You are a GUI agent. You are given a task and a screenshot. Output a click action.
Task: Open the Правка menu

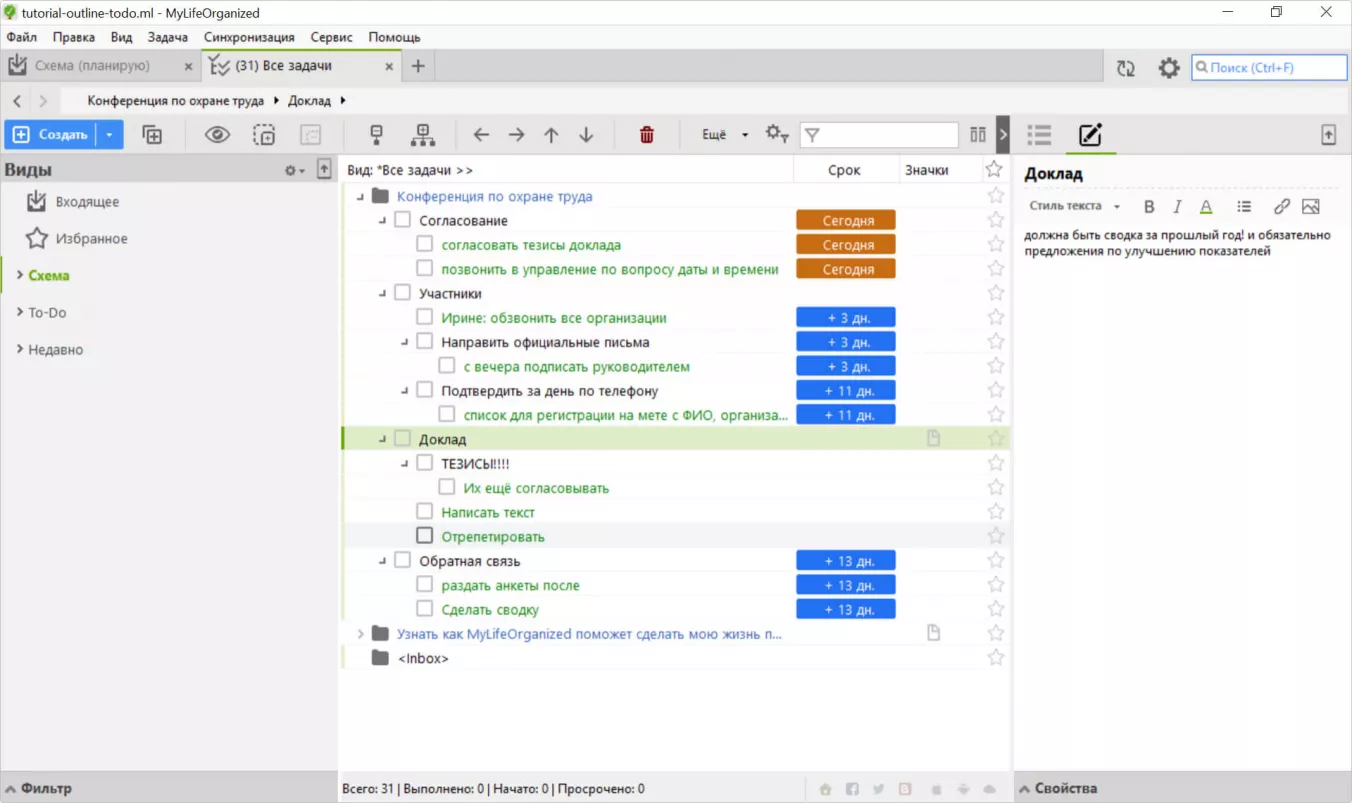click(74, 37)
